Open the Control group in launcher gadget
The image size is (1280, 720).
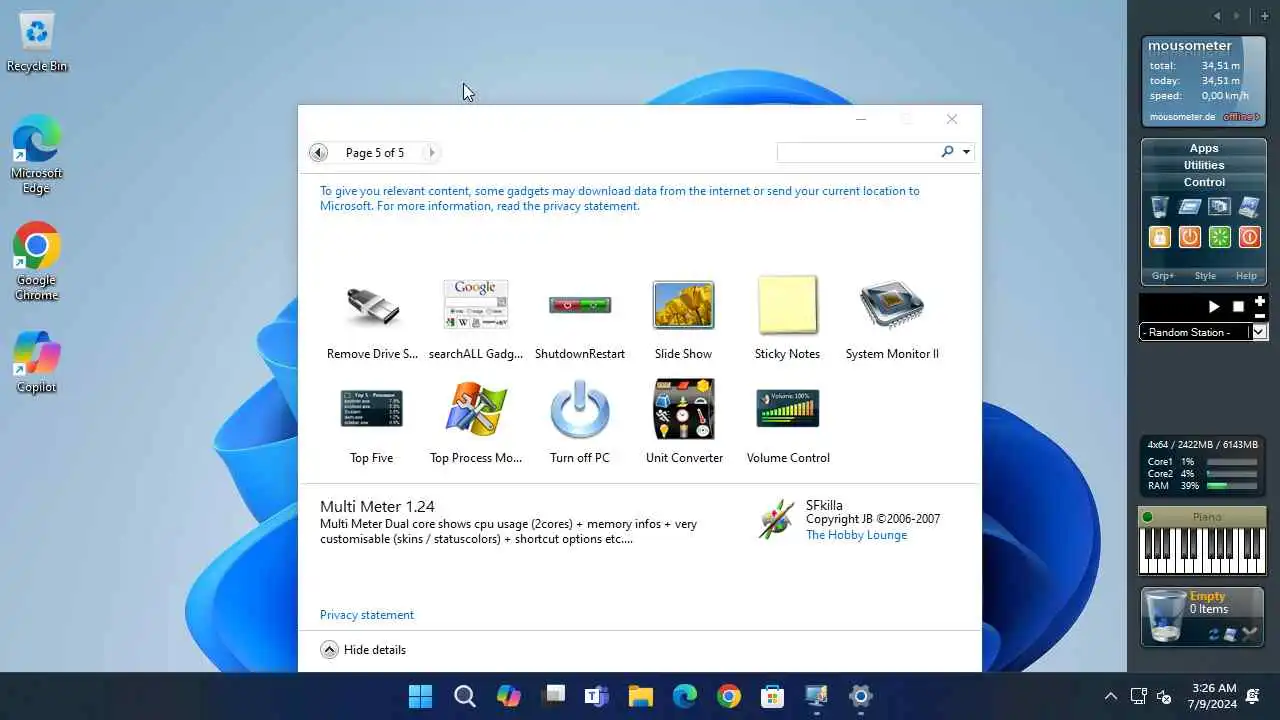pyautogui.click(x=1204, y=182)
